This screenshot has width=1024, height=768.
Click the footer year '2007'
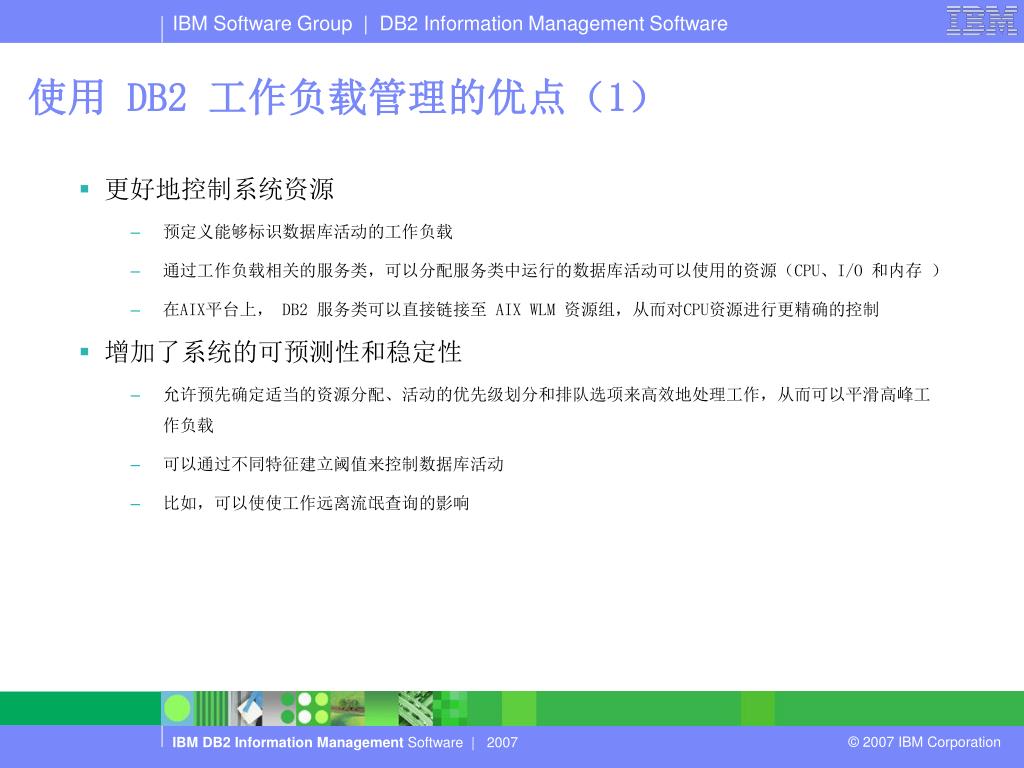point(502,743)
